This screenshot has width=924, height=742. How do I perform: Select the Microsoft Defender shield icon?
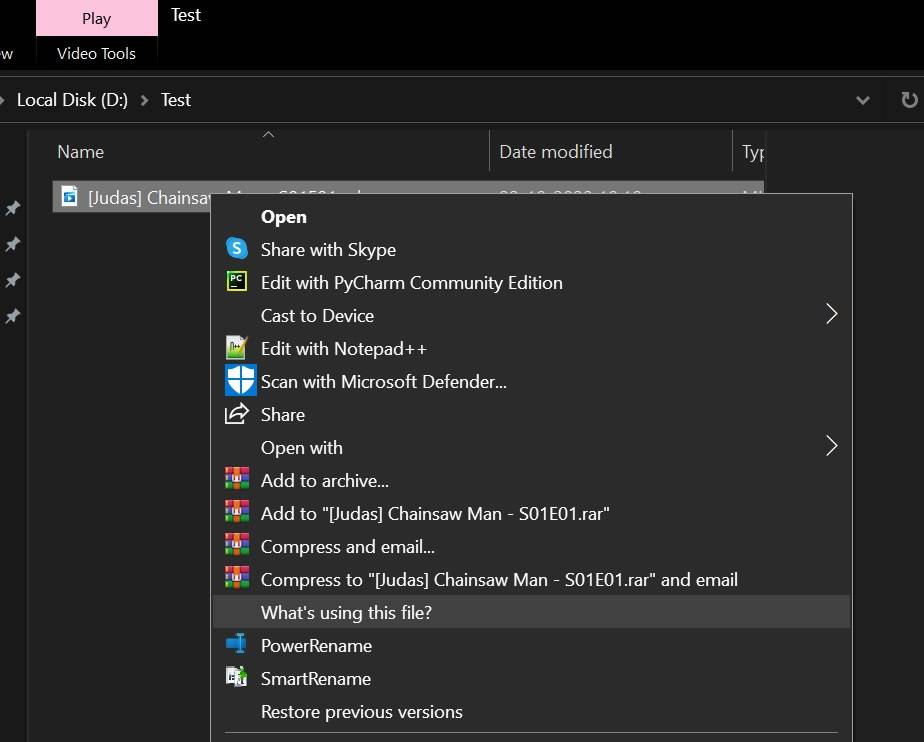point(239,381)
